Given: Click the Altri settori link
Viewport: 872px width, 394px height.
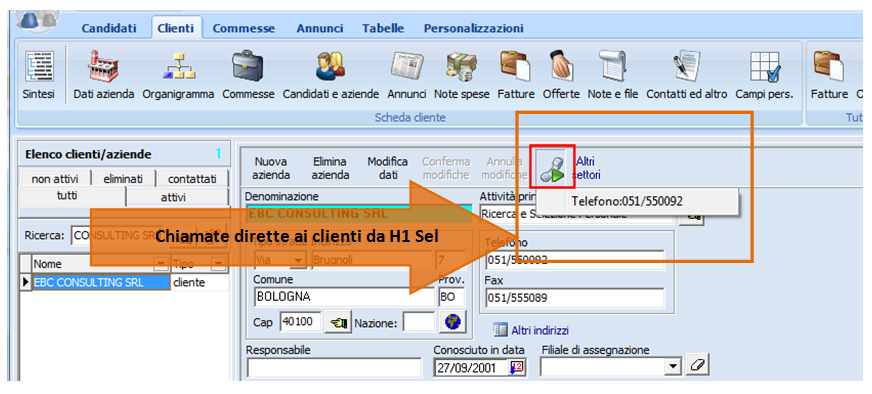Looking at the screenshot, I should pos(588,168).
